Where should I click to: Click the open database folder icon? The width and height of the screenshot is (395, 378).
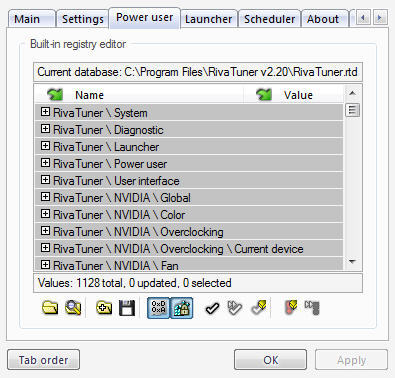[x=50, y=307]
